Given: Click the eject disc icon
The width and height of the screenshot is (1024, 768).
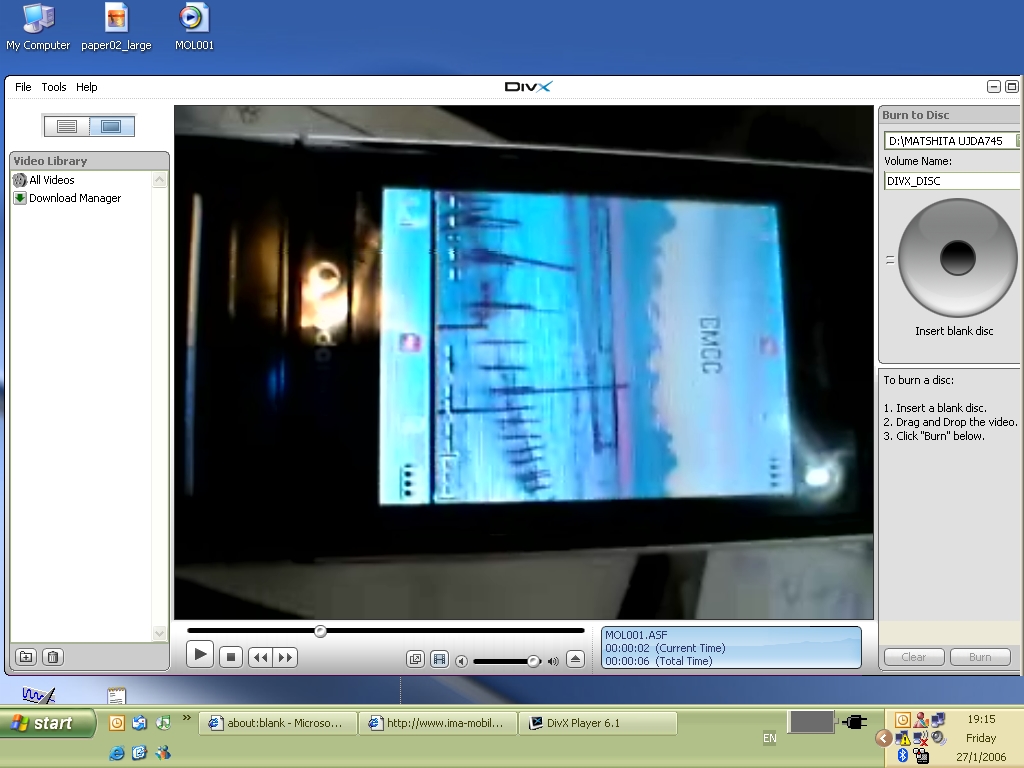Looking at the screenshot, I should coord(575,659).
